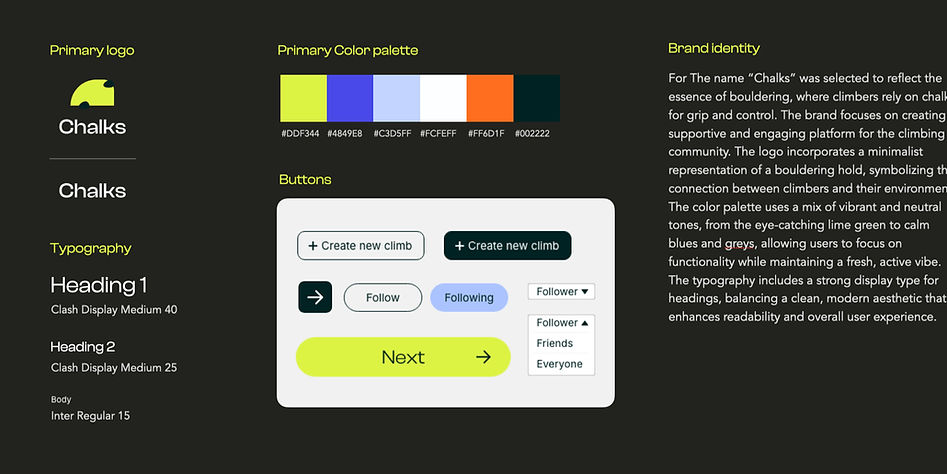This screenshot has width=947, height=474.
Task: Collapse the expanded Follower dropdown
Action: click(562, 323)
